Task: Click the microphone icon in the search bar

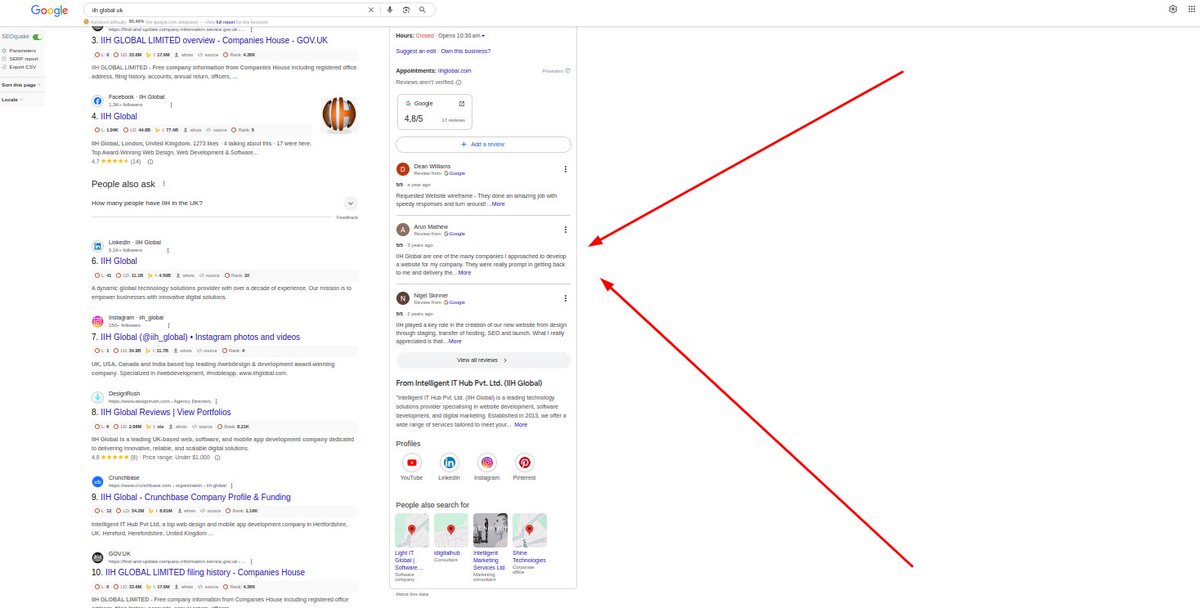Action: point(389,9)
